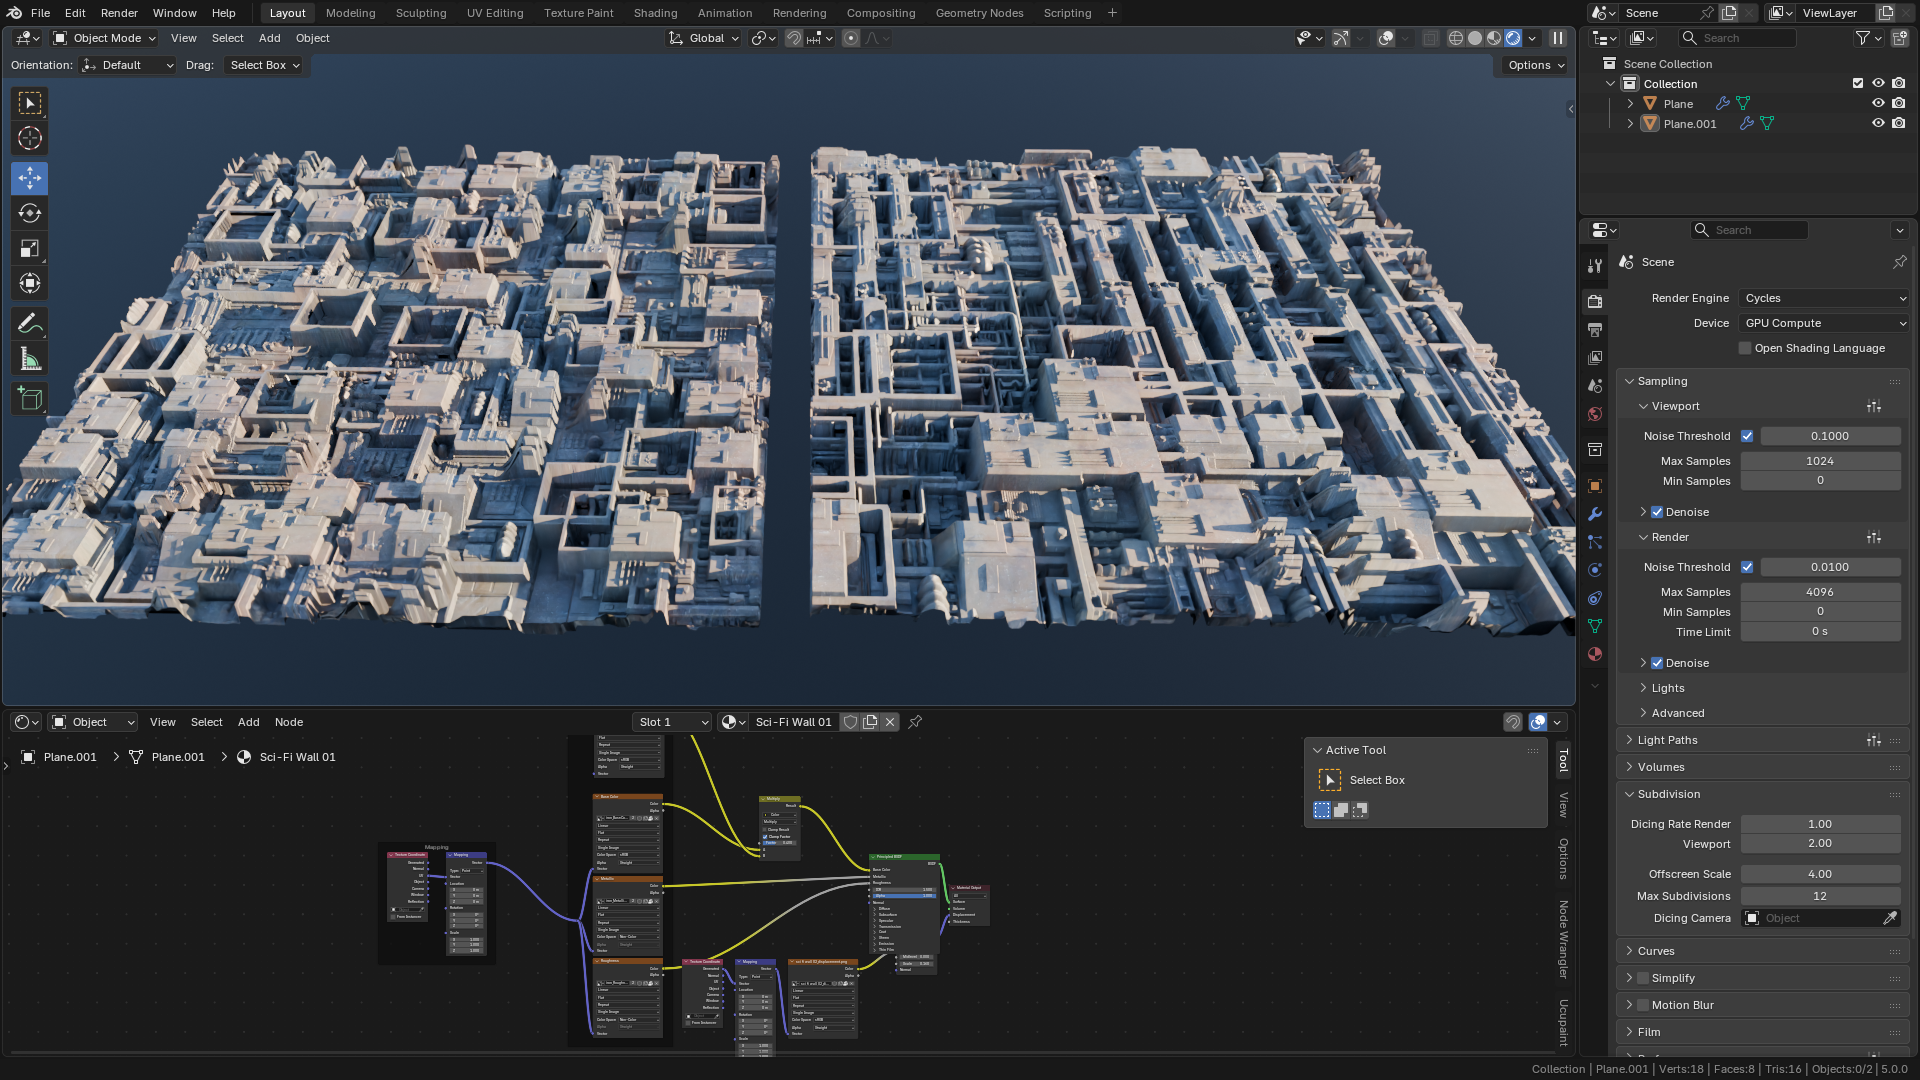Viewport: 1920px width, 1080px height.
Task: Activate the Rotate tool
Action: click(30, 213)
